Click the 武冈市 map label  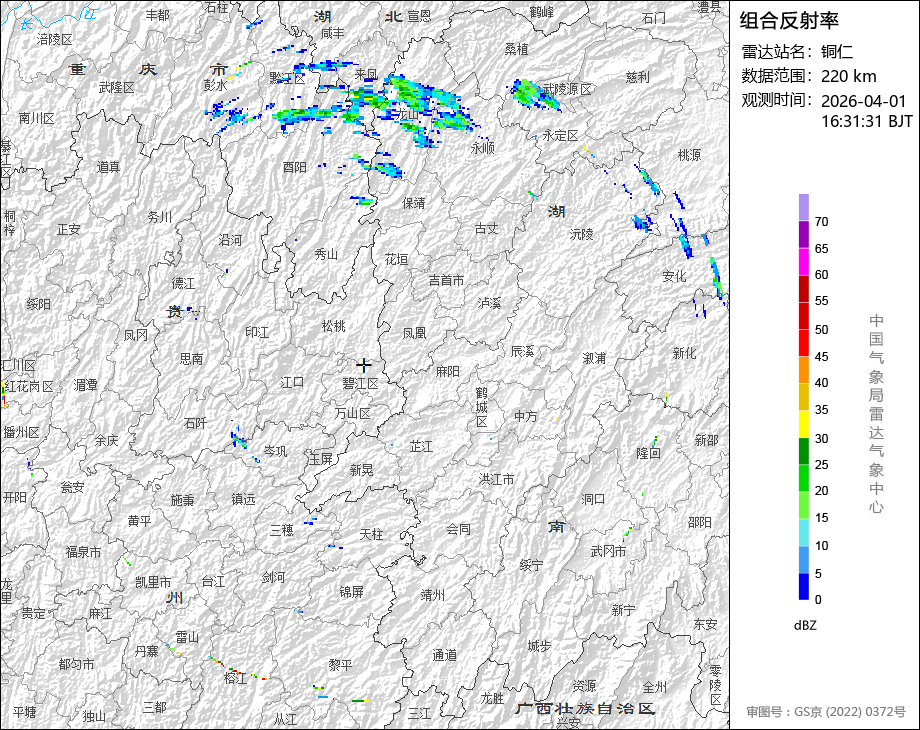[608, 551]
